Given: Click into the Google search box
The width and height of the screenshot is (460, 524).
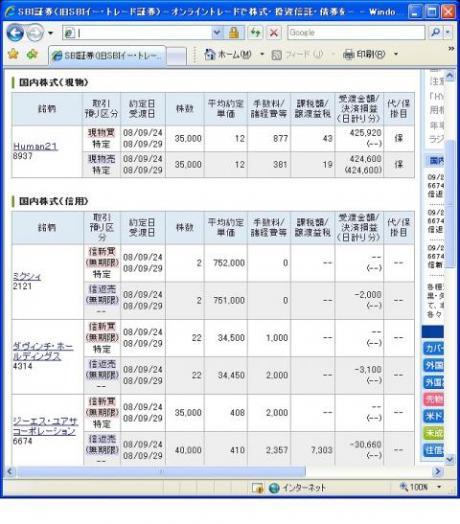Looking at the screenshot, I should click(x=356, y=33).
